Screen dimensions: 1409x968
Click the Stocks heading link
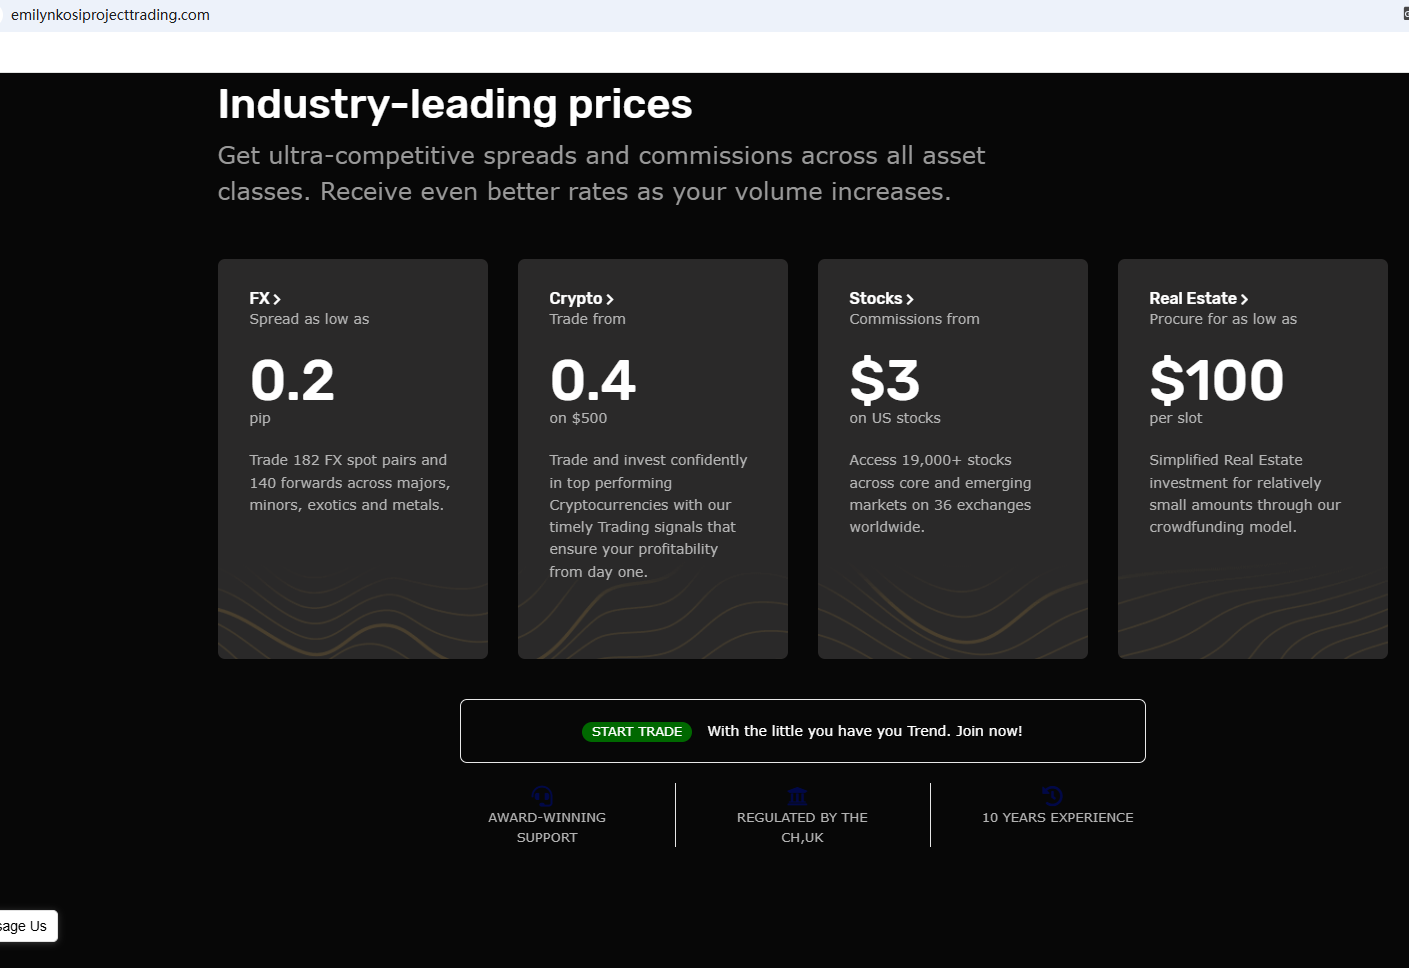(881, 298)
